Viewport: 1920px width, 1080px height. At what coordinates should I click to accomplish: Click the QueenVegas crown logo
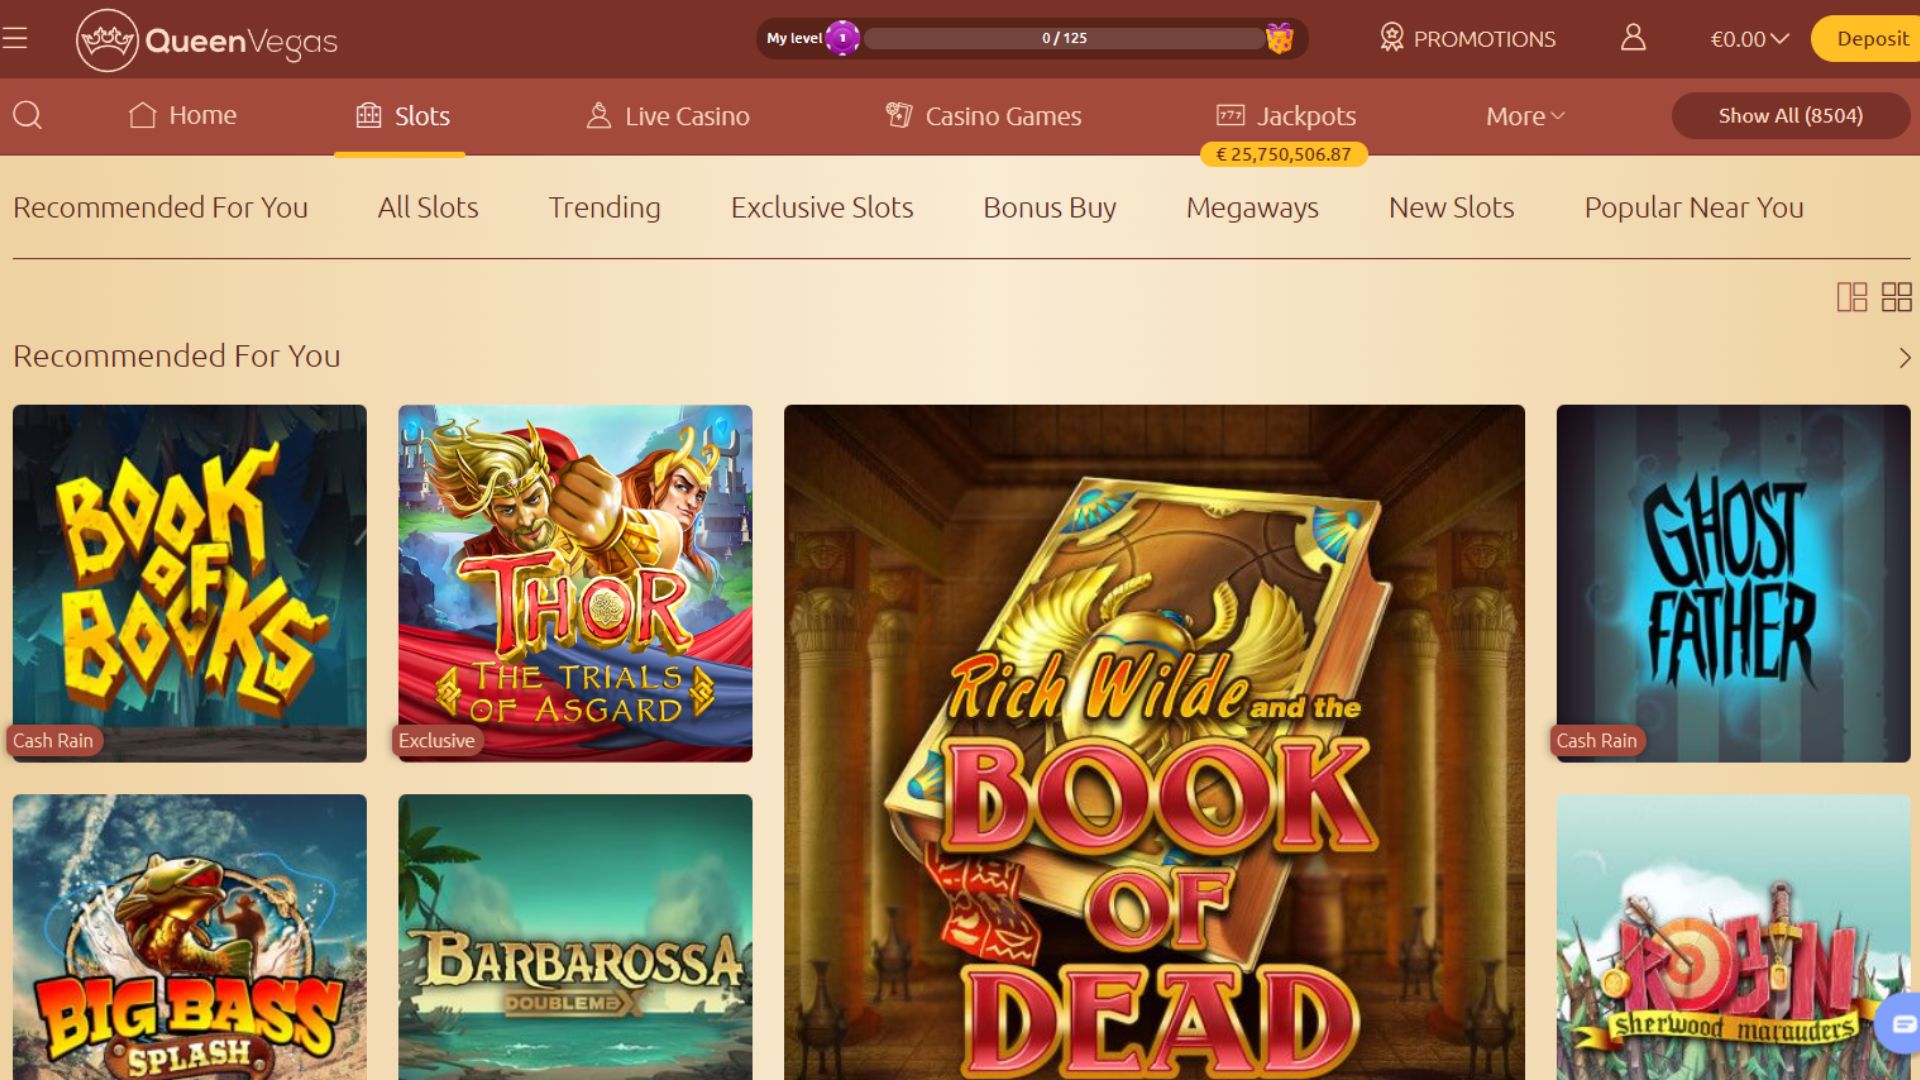(207, 40)
